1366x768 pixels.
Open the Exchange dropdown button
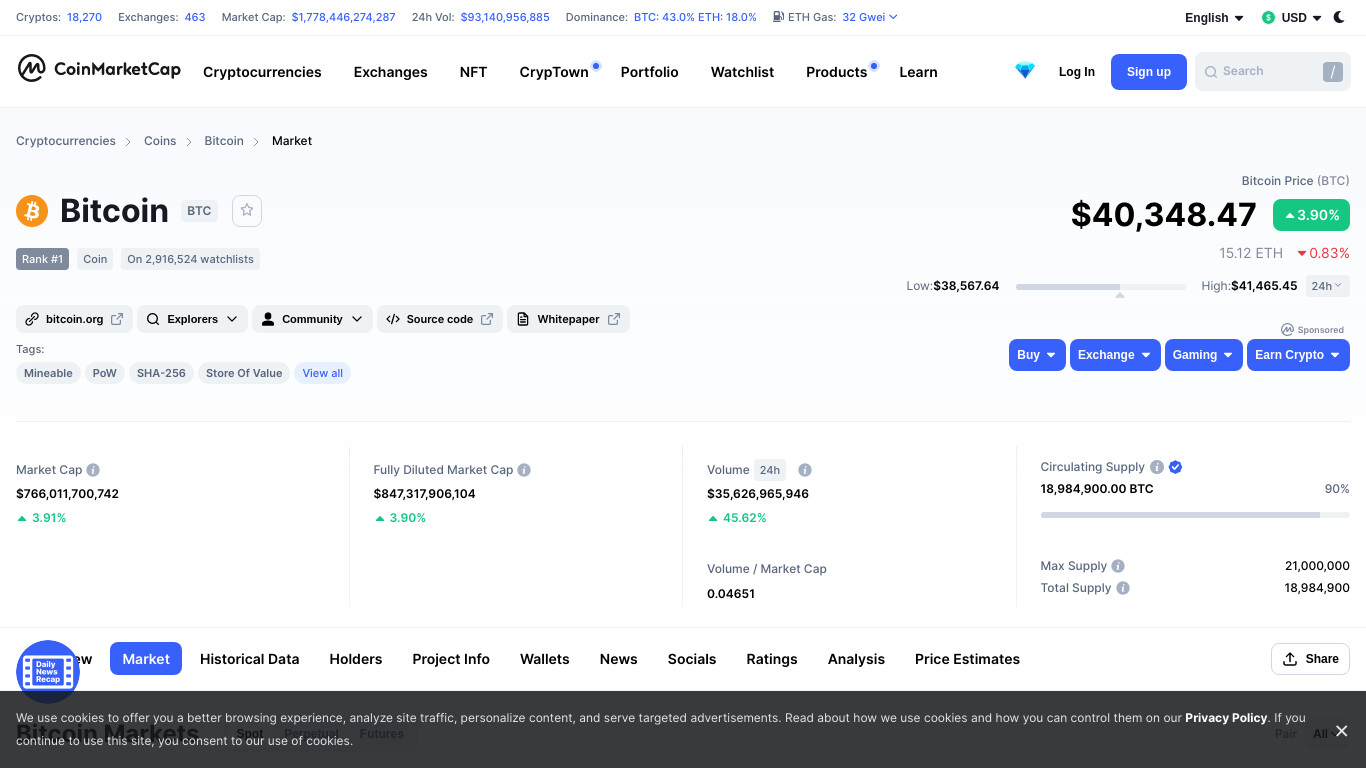[x=1115, y=355]
